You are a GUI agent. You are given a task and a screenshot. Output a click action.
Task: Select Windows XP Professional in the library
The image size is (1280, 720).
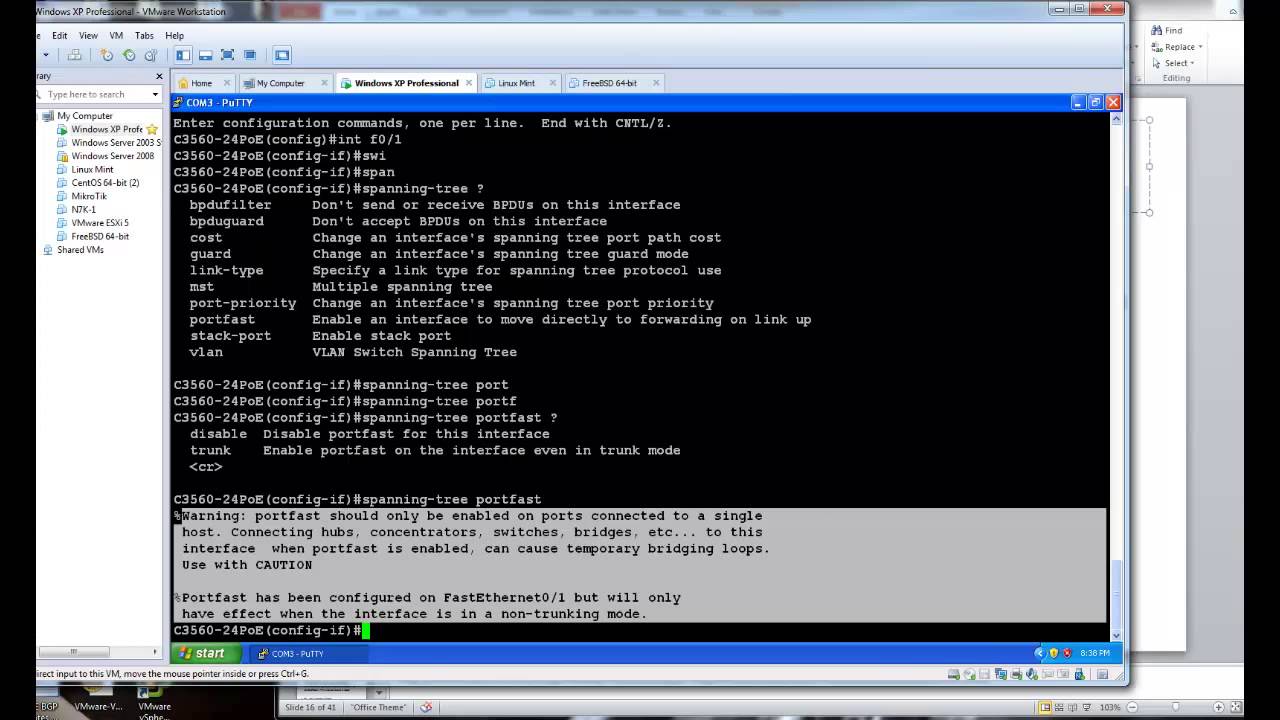[107, 129]
